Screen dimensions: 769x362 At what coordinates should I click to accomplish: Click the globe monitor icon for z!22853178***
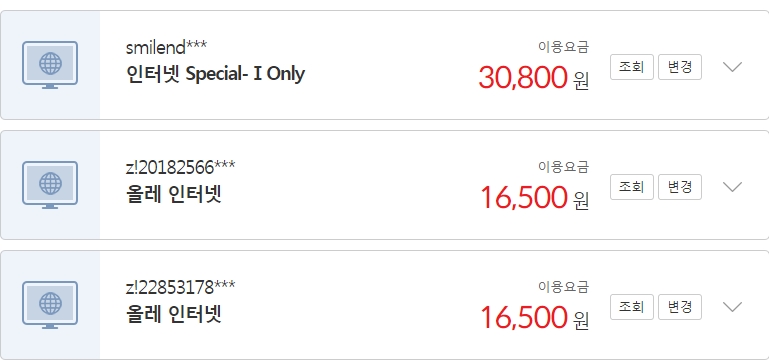[50, 305]
